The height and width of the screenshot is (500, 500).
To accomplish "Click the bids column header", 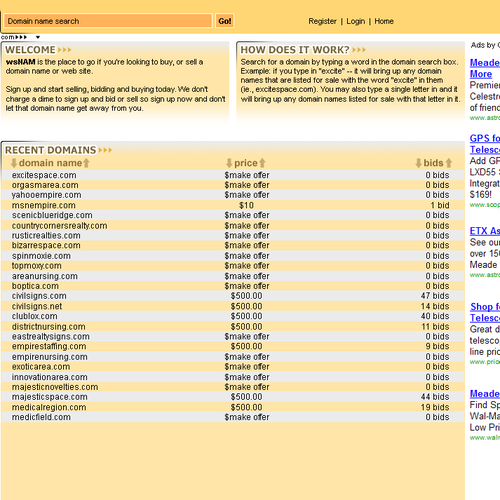I will 433,163.
